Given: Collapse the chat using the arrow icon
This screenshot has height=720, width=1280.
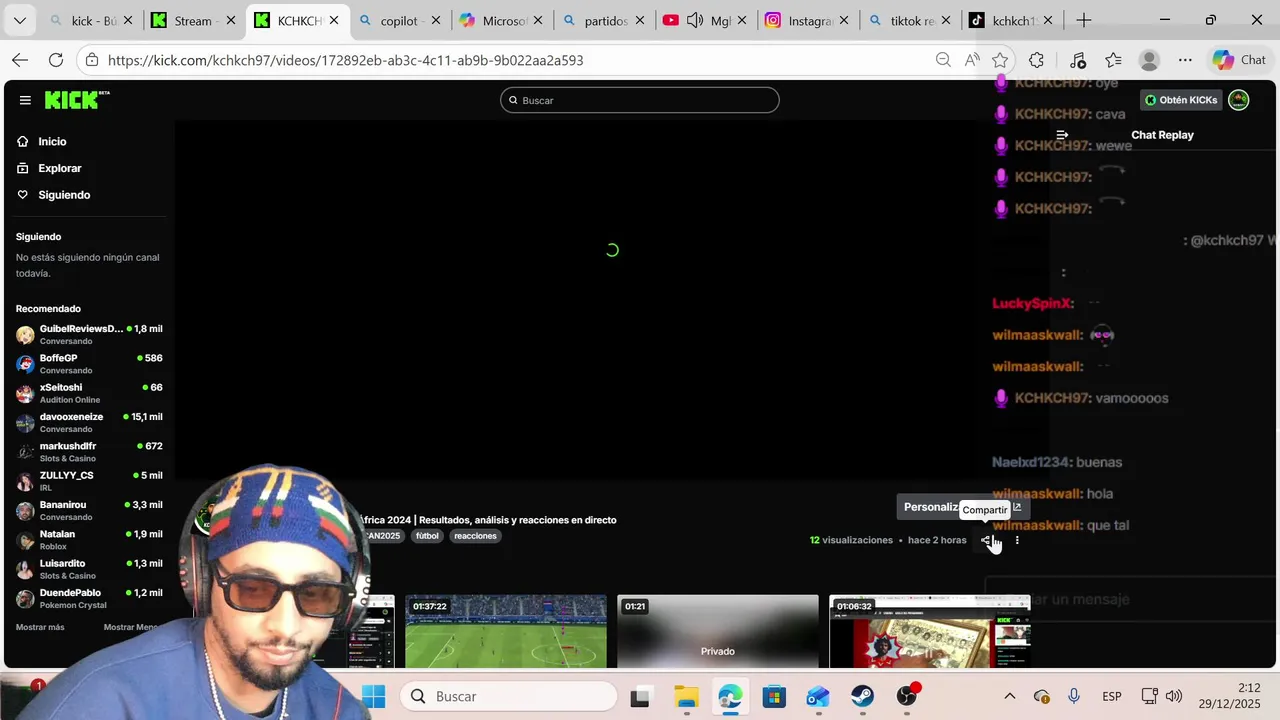Looking at the screenshot, I should (1062, 135).
